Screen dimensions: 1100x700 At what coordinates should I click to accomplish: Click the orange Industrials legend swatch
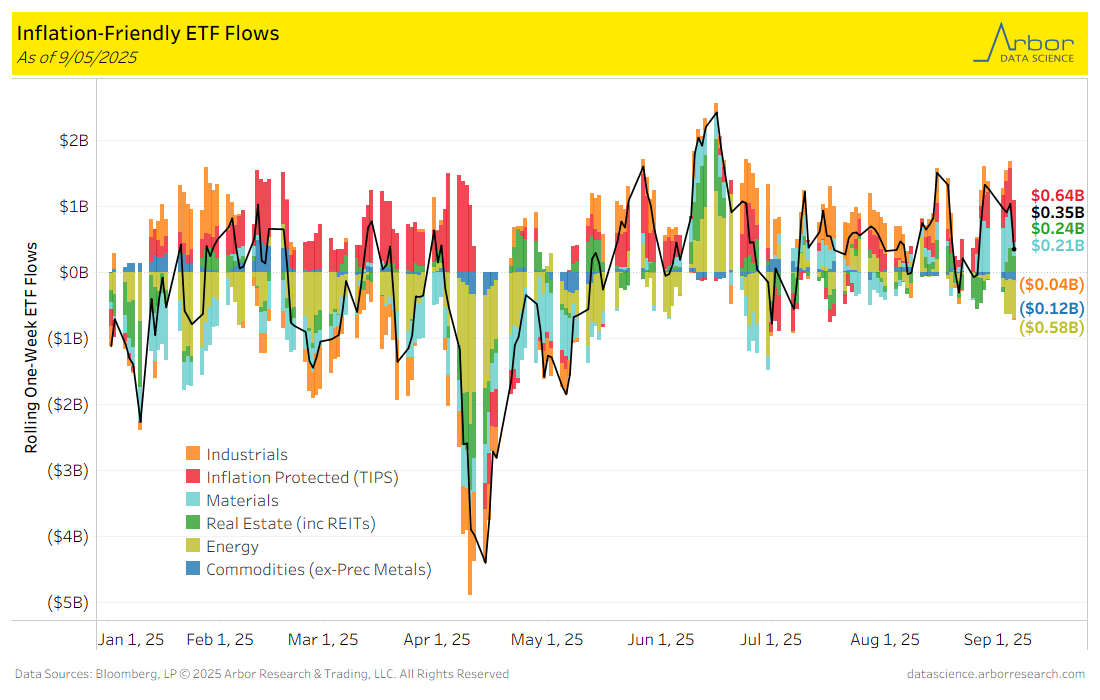194,455
